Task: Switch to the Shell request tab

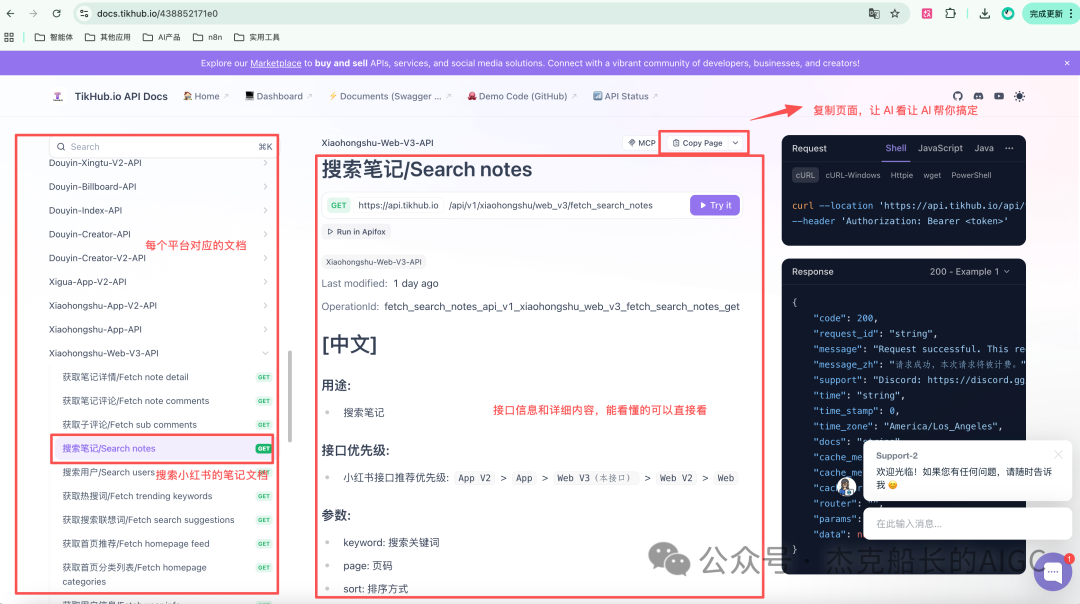Action: coord(895,148)
